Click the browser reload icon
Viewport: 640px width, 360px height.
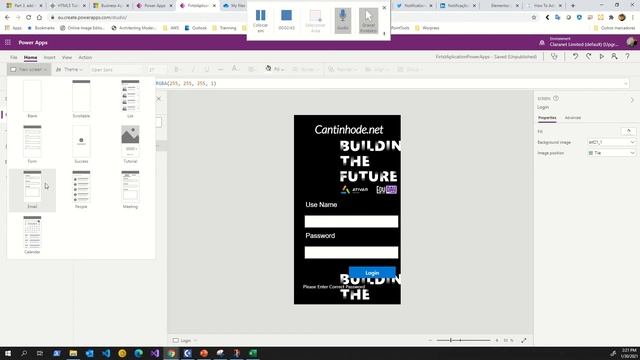tap(29, 18)
